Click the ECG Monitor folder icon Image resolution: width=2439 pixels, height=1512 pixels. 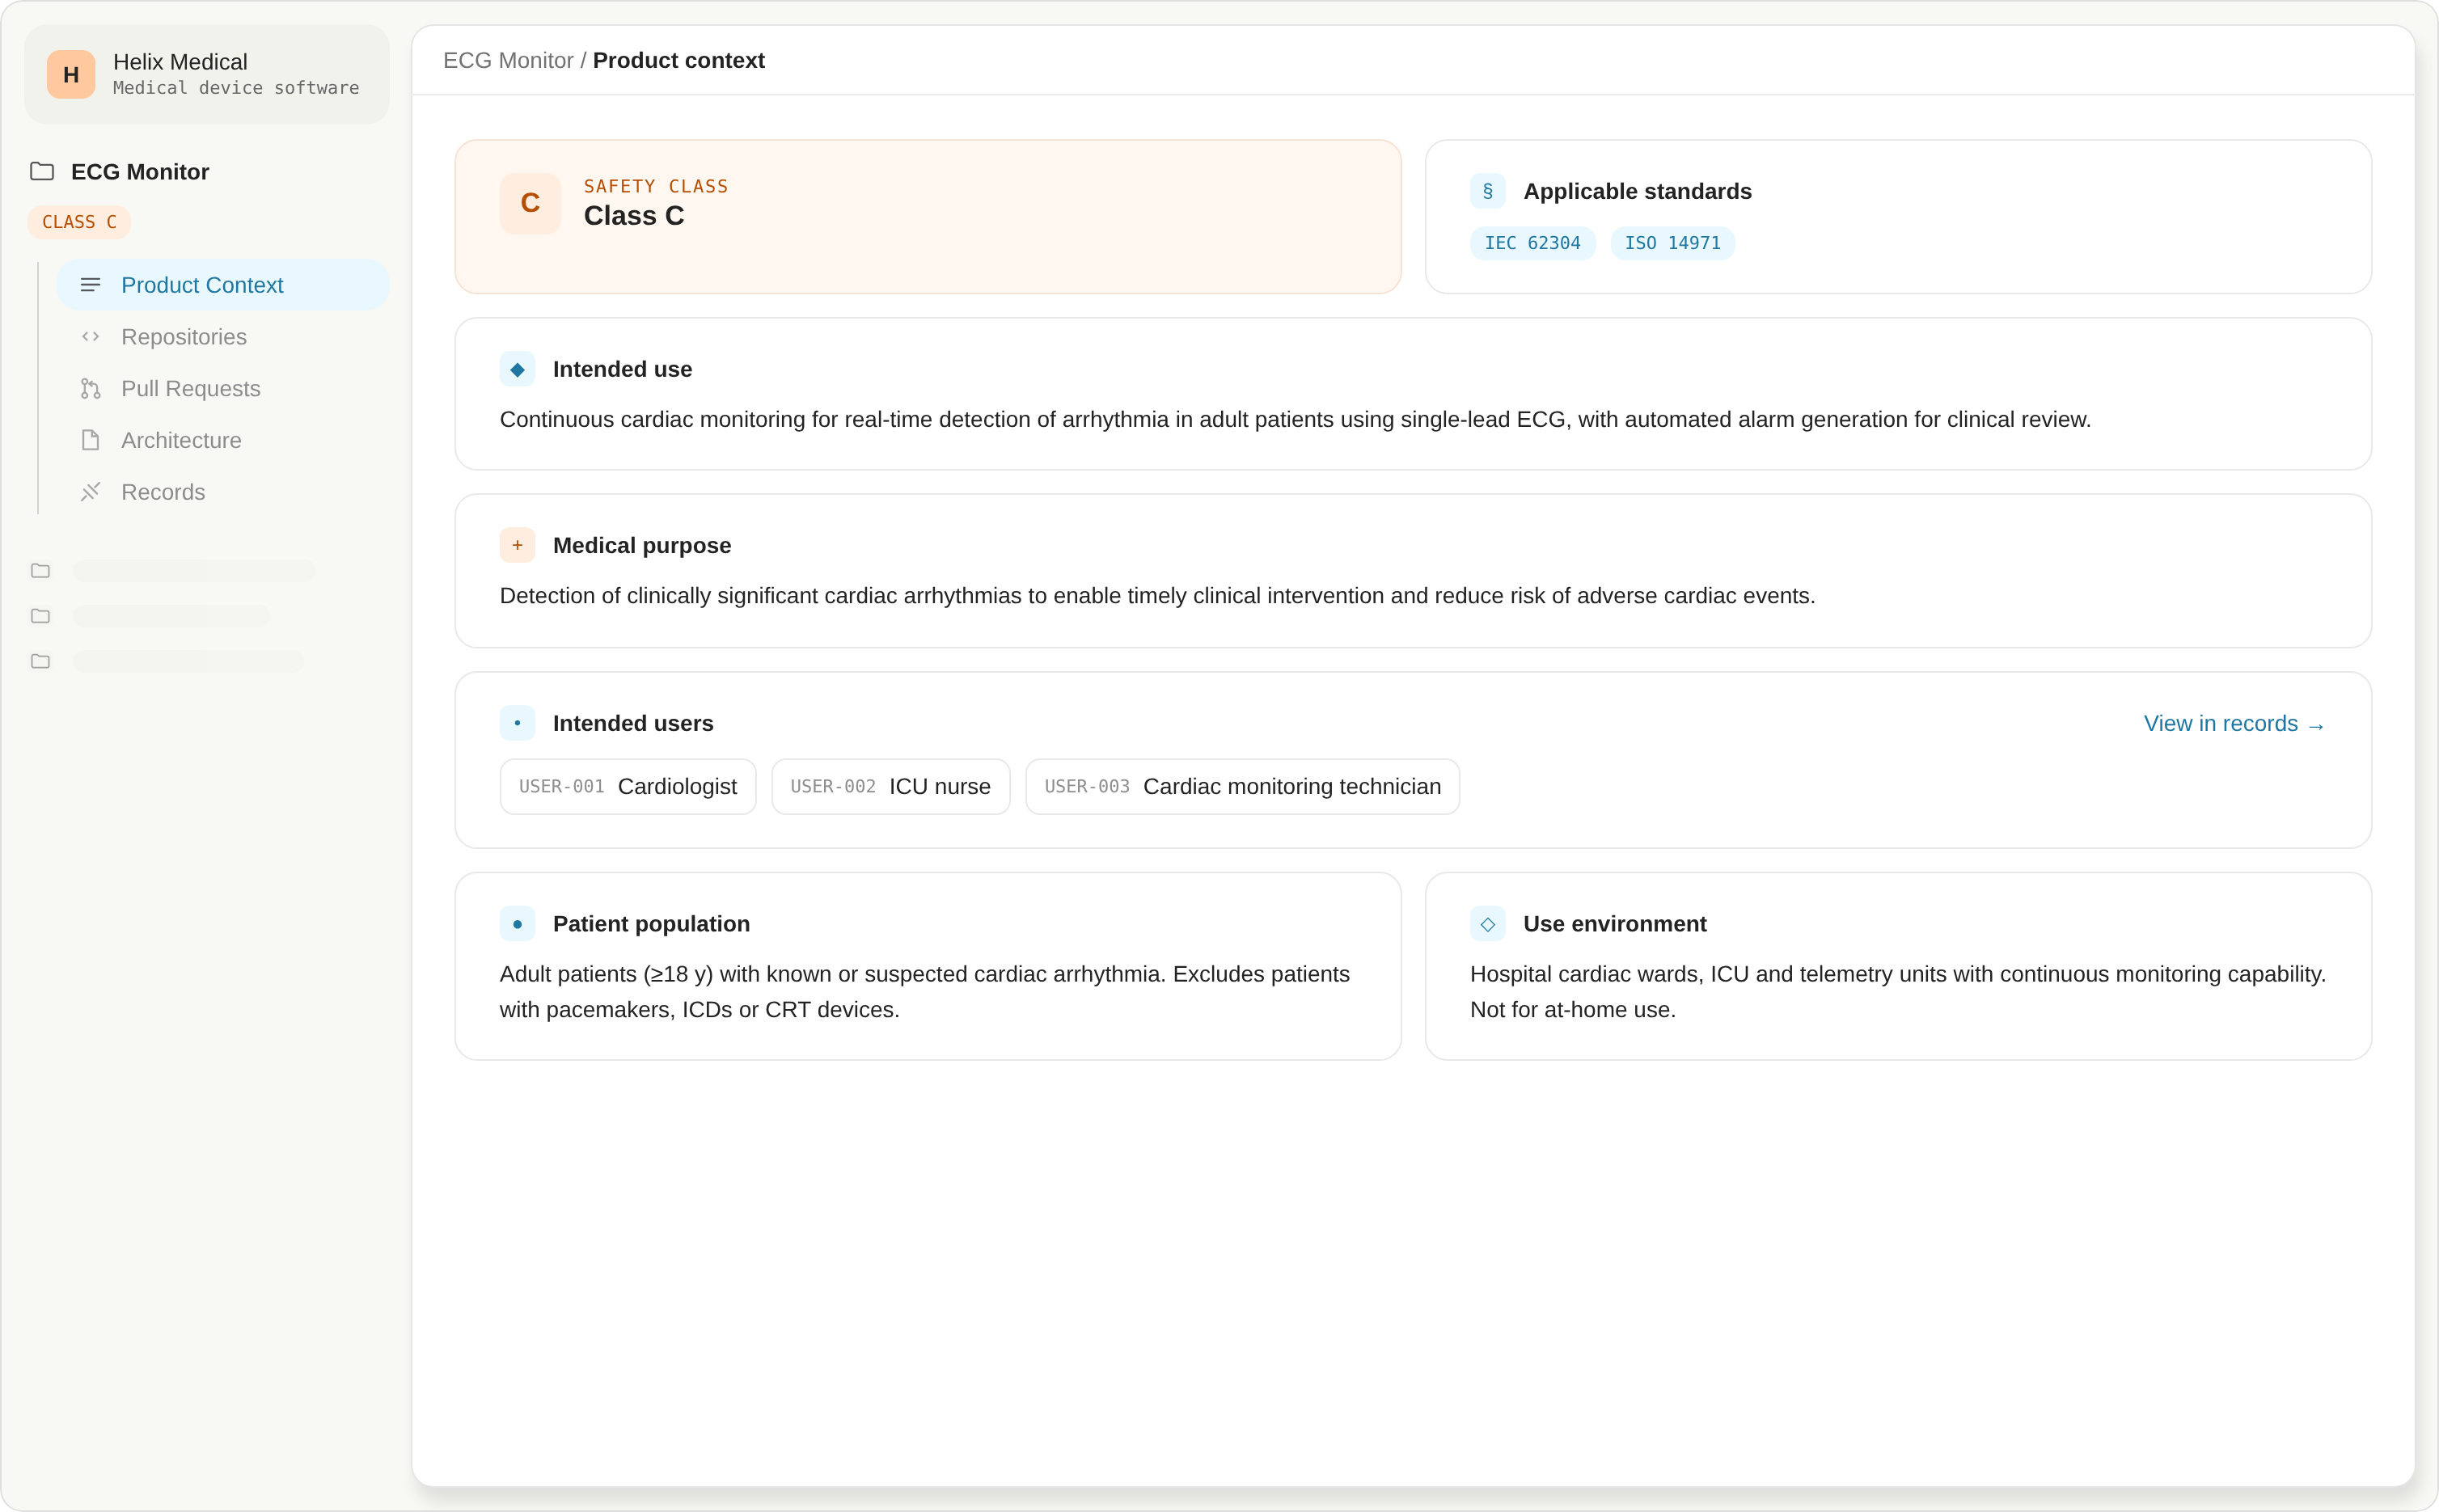(x=42, y=171)
